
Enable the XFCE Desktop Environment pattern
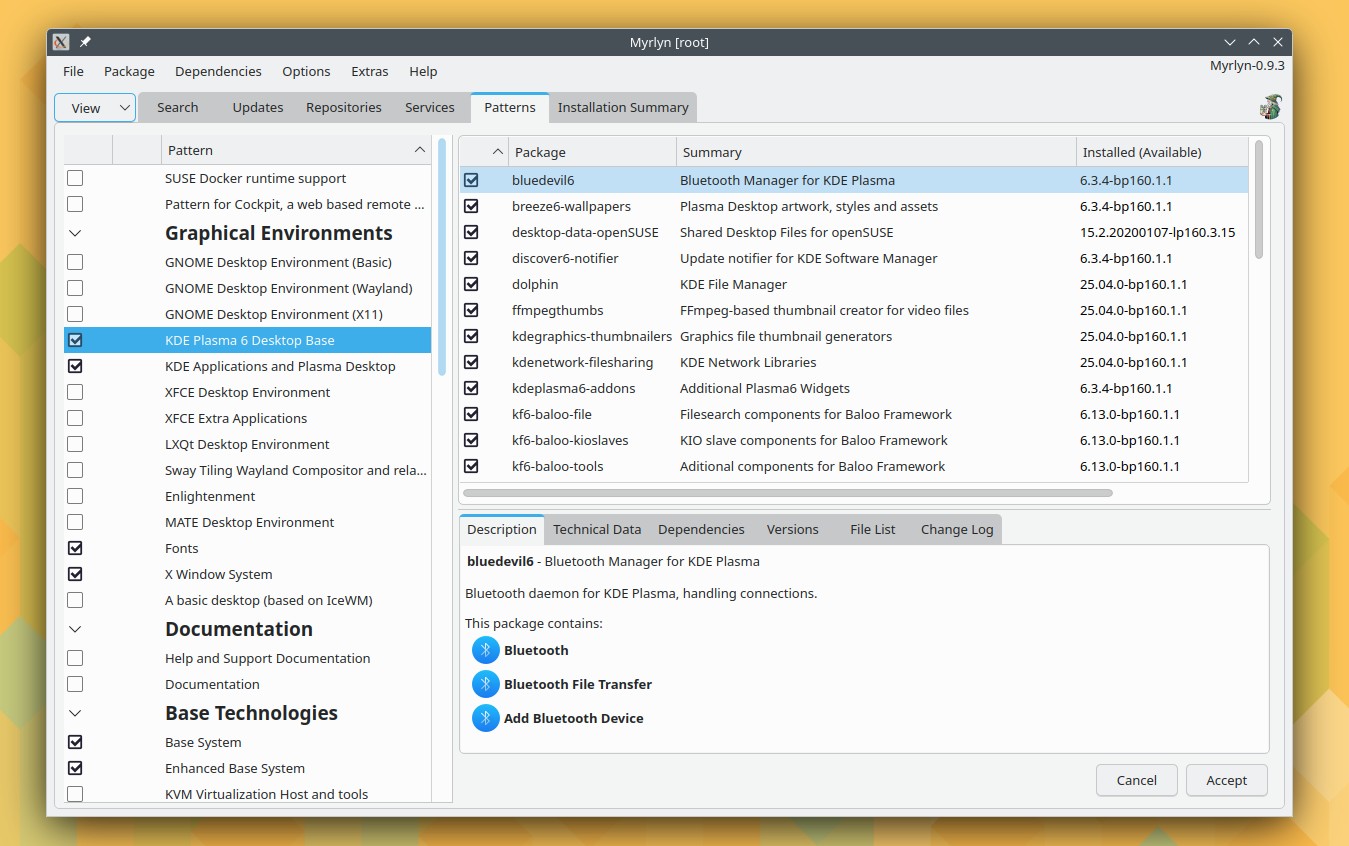click(x=74, y=392)
